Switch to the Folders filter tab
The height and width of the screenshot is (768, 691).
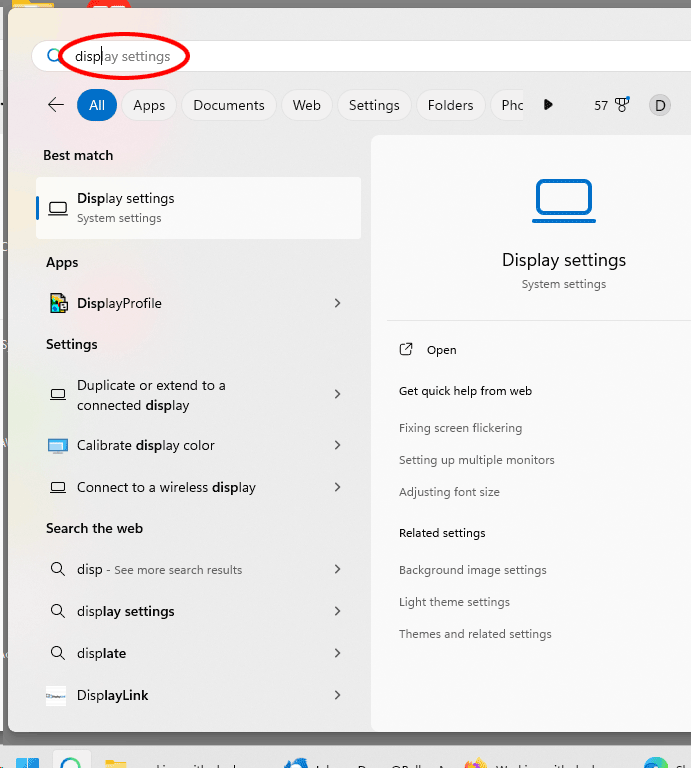pyautogui.click(x=451, y=105)
